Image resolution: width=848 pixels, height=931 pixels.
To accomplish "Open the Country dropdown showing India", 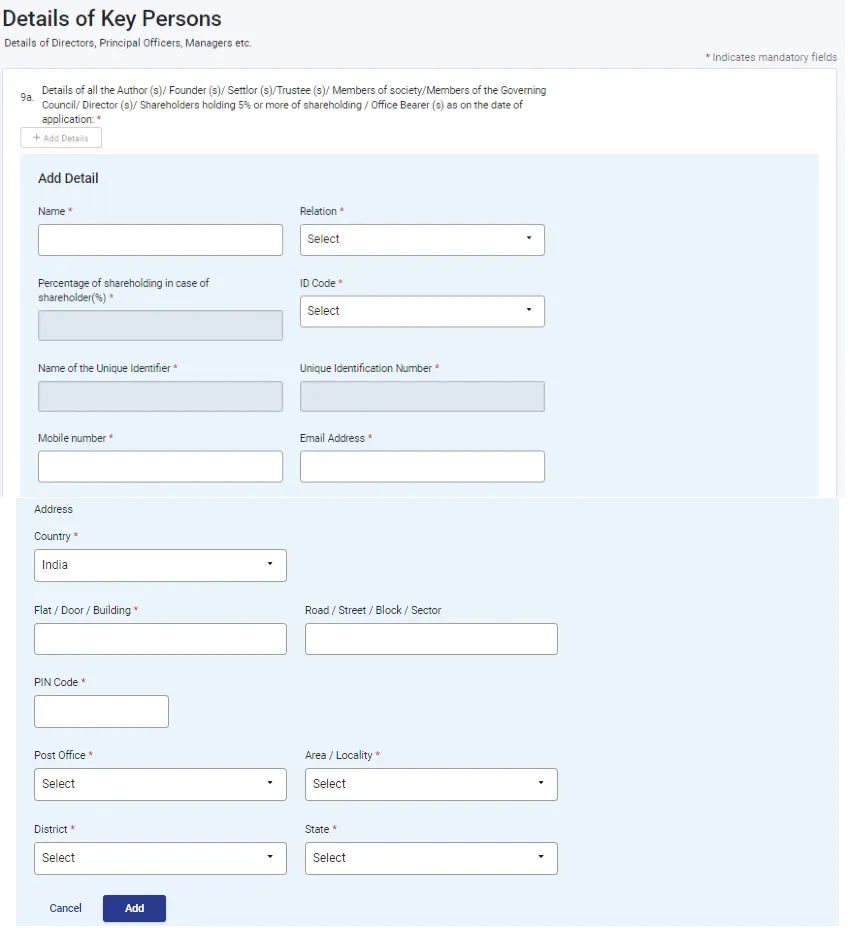I will tap(160, 565).
